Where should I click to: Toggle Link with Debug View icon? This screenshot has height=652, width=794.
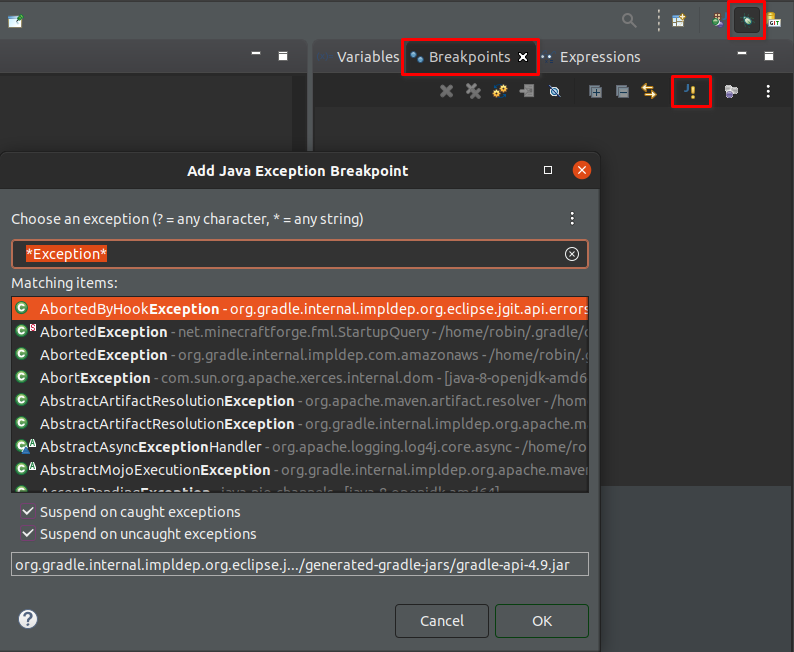[649, 91]
